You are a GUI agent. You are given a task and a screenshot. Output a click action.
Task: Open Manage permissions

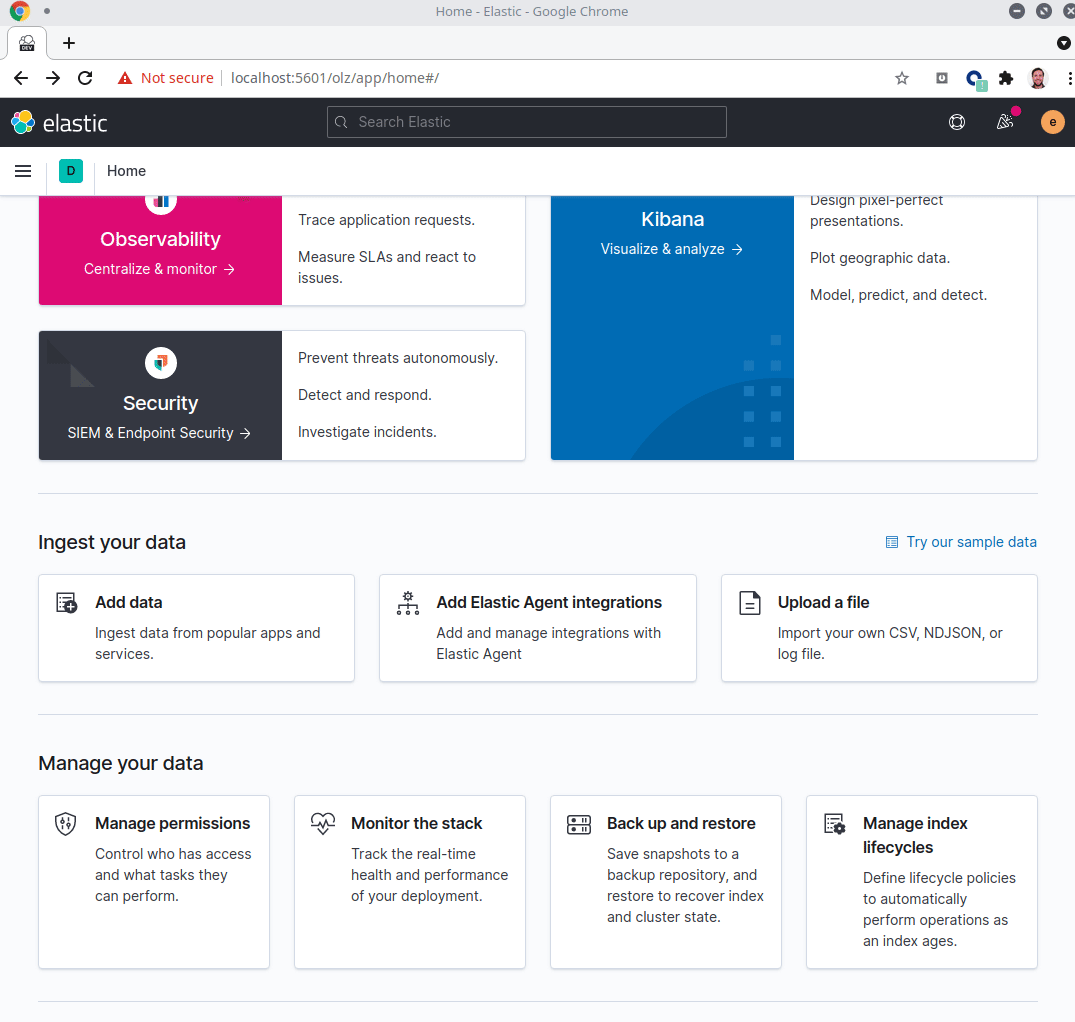point(173,823)
